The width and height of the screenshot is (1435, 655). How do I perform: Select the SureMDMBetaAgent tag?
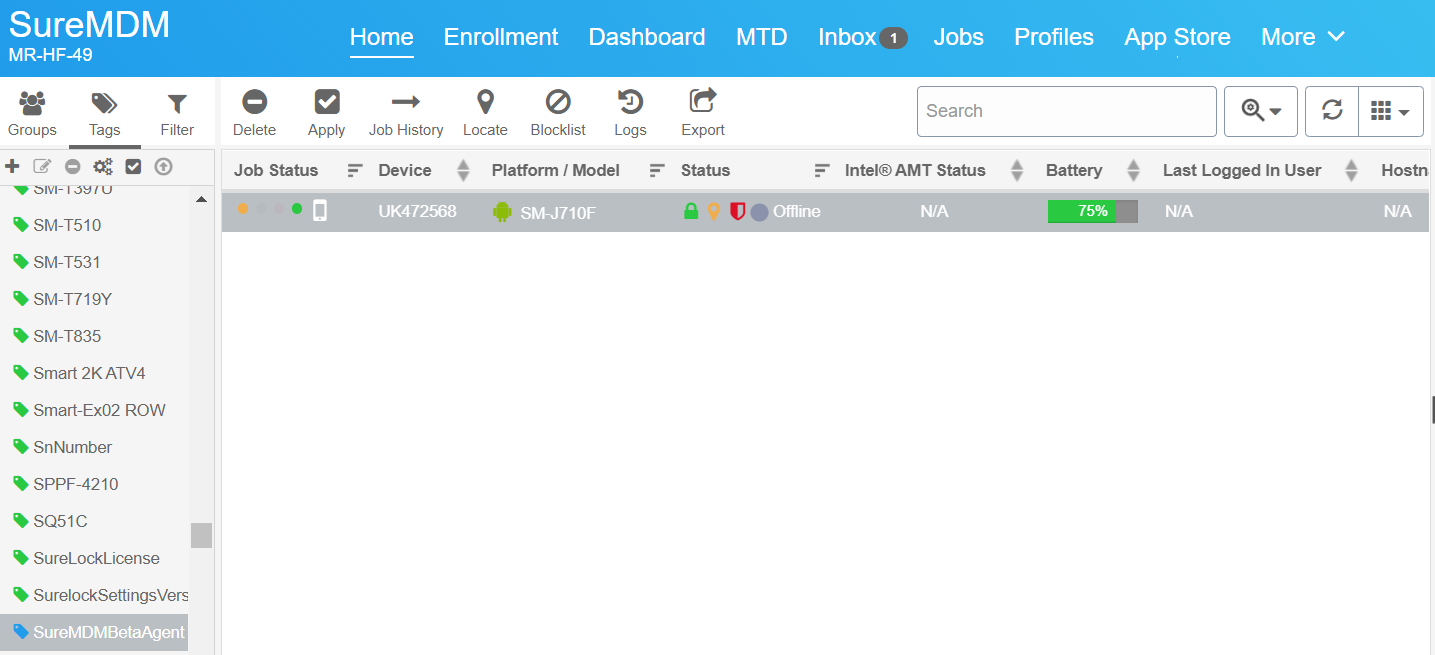96,632
